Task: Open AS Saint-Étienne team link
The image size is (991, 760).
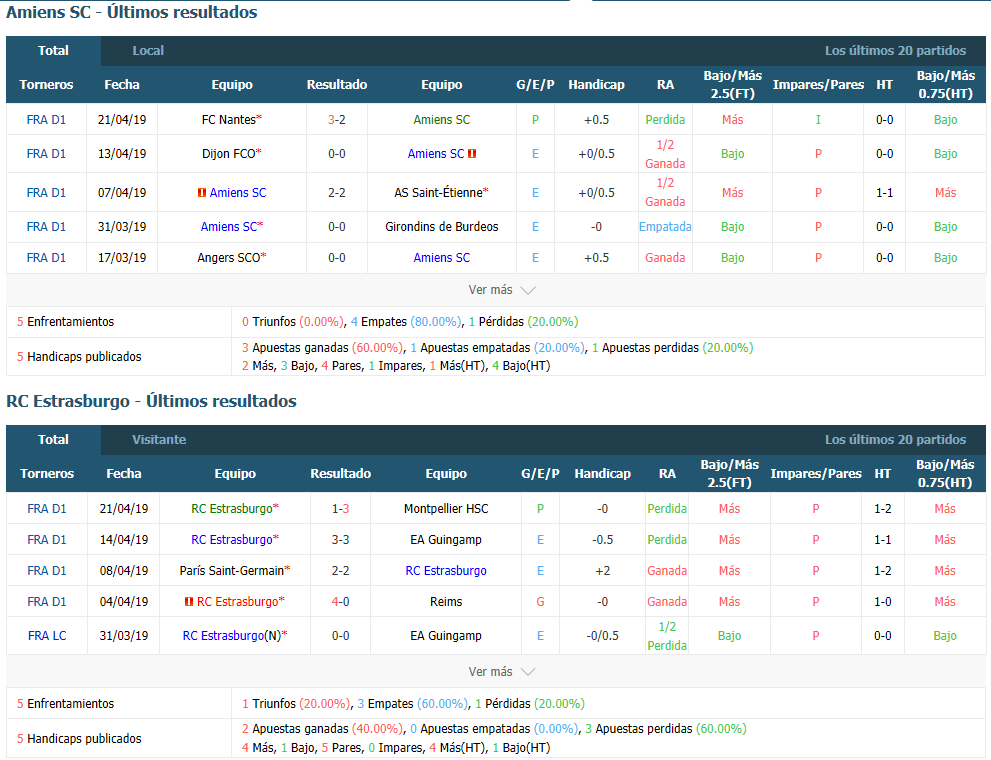Action: click(x=439, y=193)
